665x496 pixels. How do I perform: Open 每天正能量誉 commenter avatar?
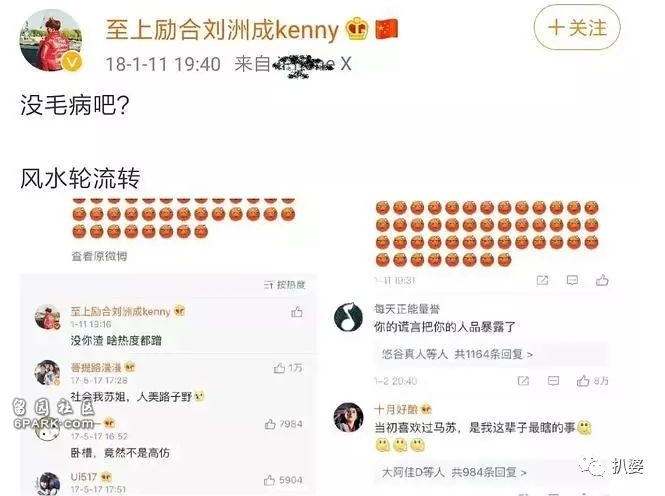[x=349, y=317]
